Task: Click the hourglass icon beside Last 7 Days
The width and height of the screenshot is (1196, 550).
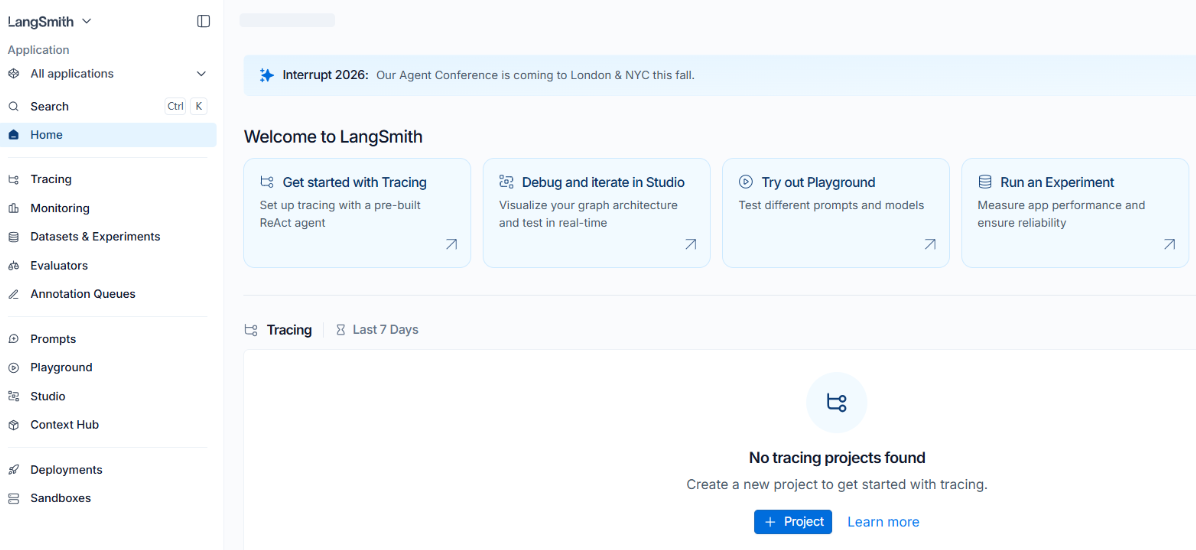Action: point(341,330)
